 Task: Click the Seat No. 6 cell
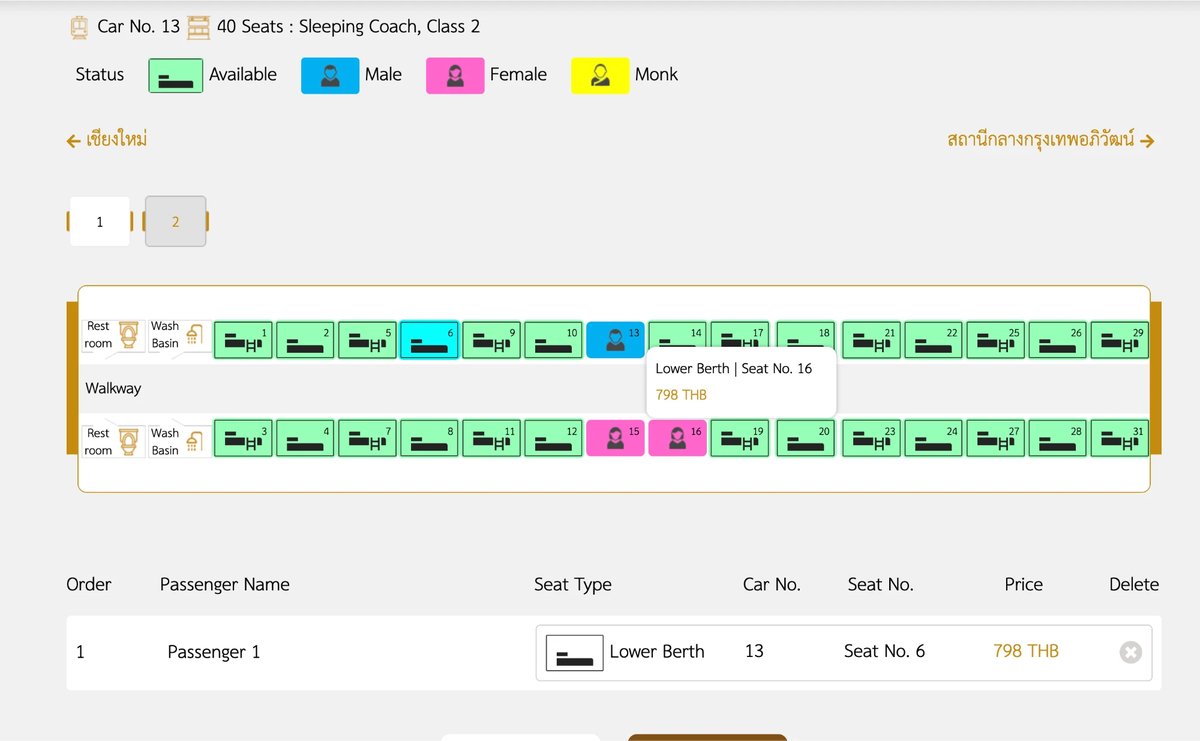click(884, 651)
